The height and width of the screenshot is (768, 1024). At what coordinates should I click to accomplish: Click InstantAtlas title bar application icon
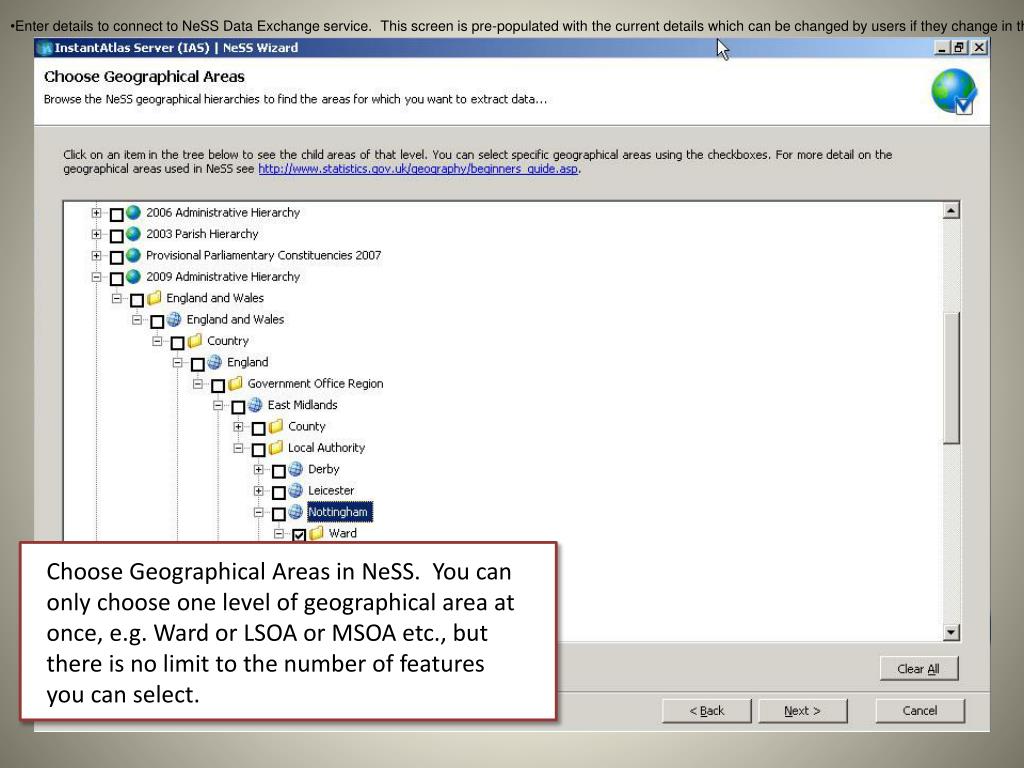(x=45, y=48)
